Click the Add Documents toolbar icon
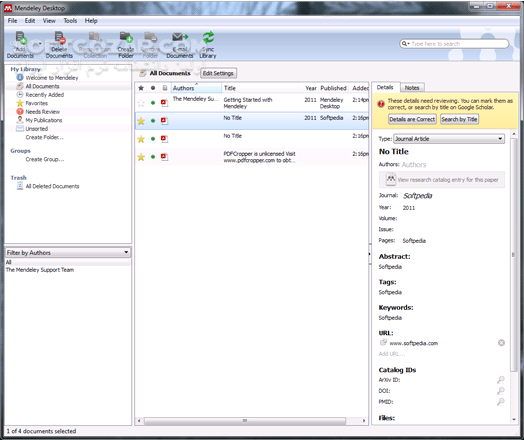Screen dimensions: 524x440 [x=21, y=37]
